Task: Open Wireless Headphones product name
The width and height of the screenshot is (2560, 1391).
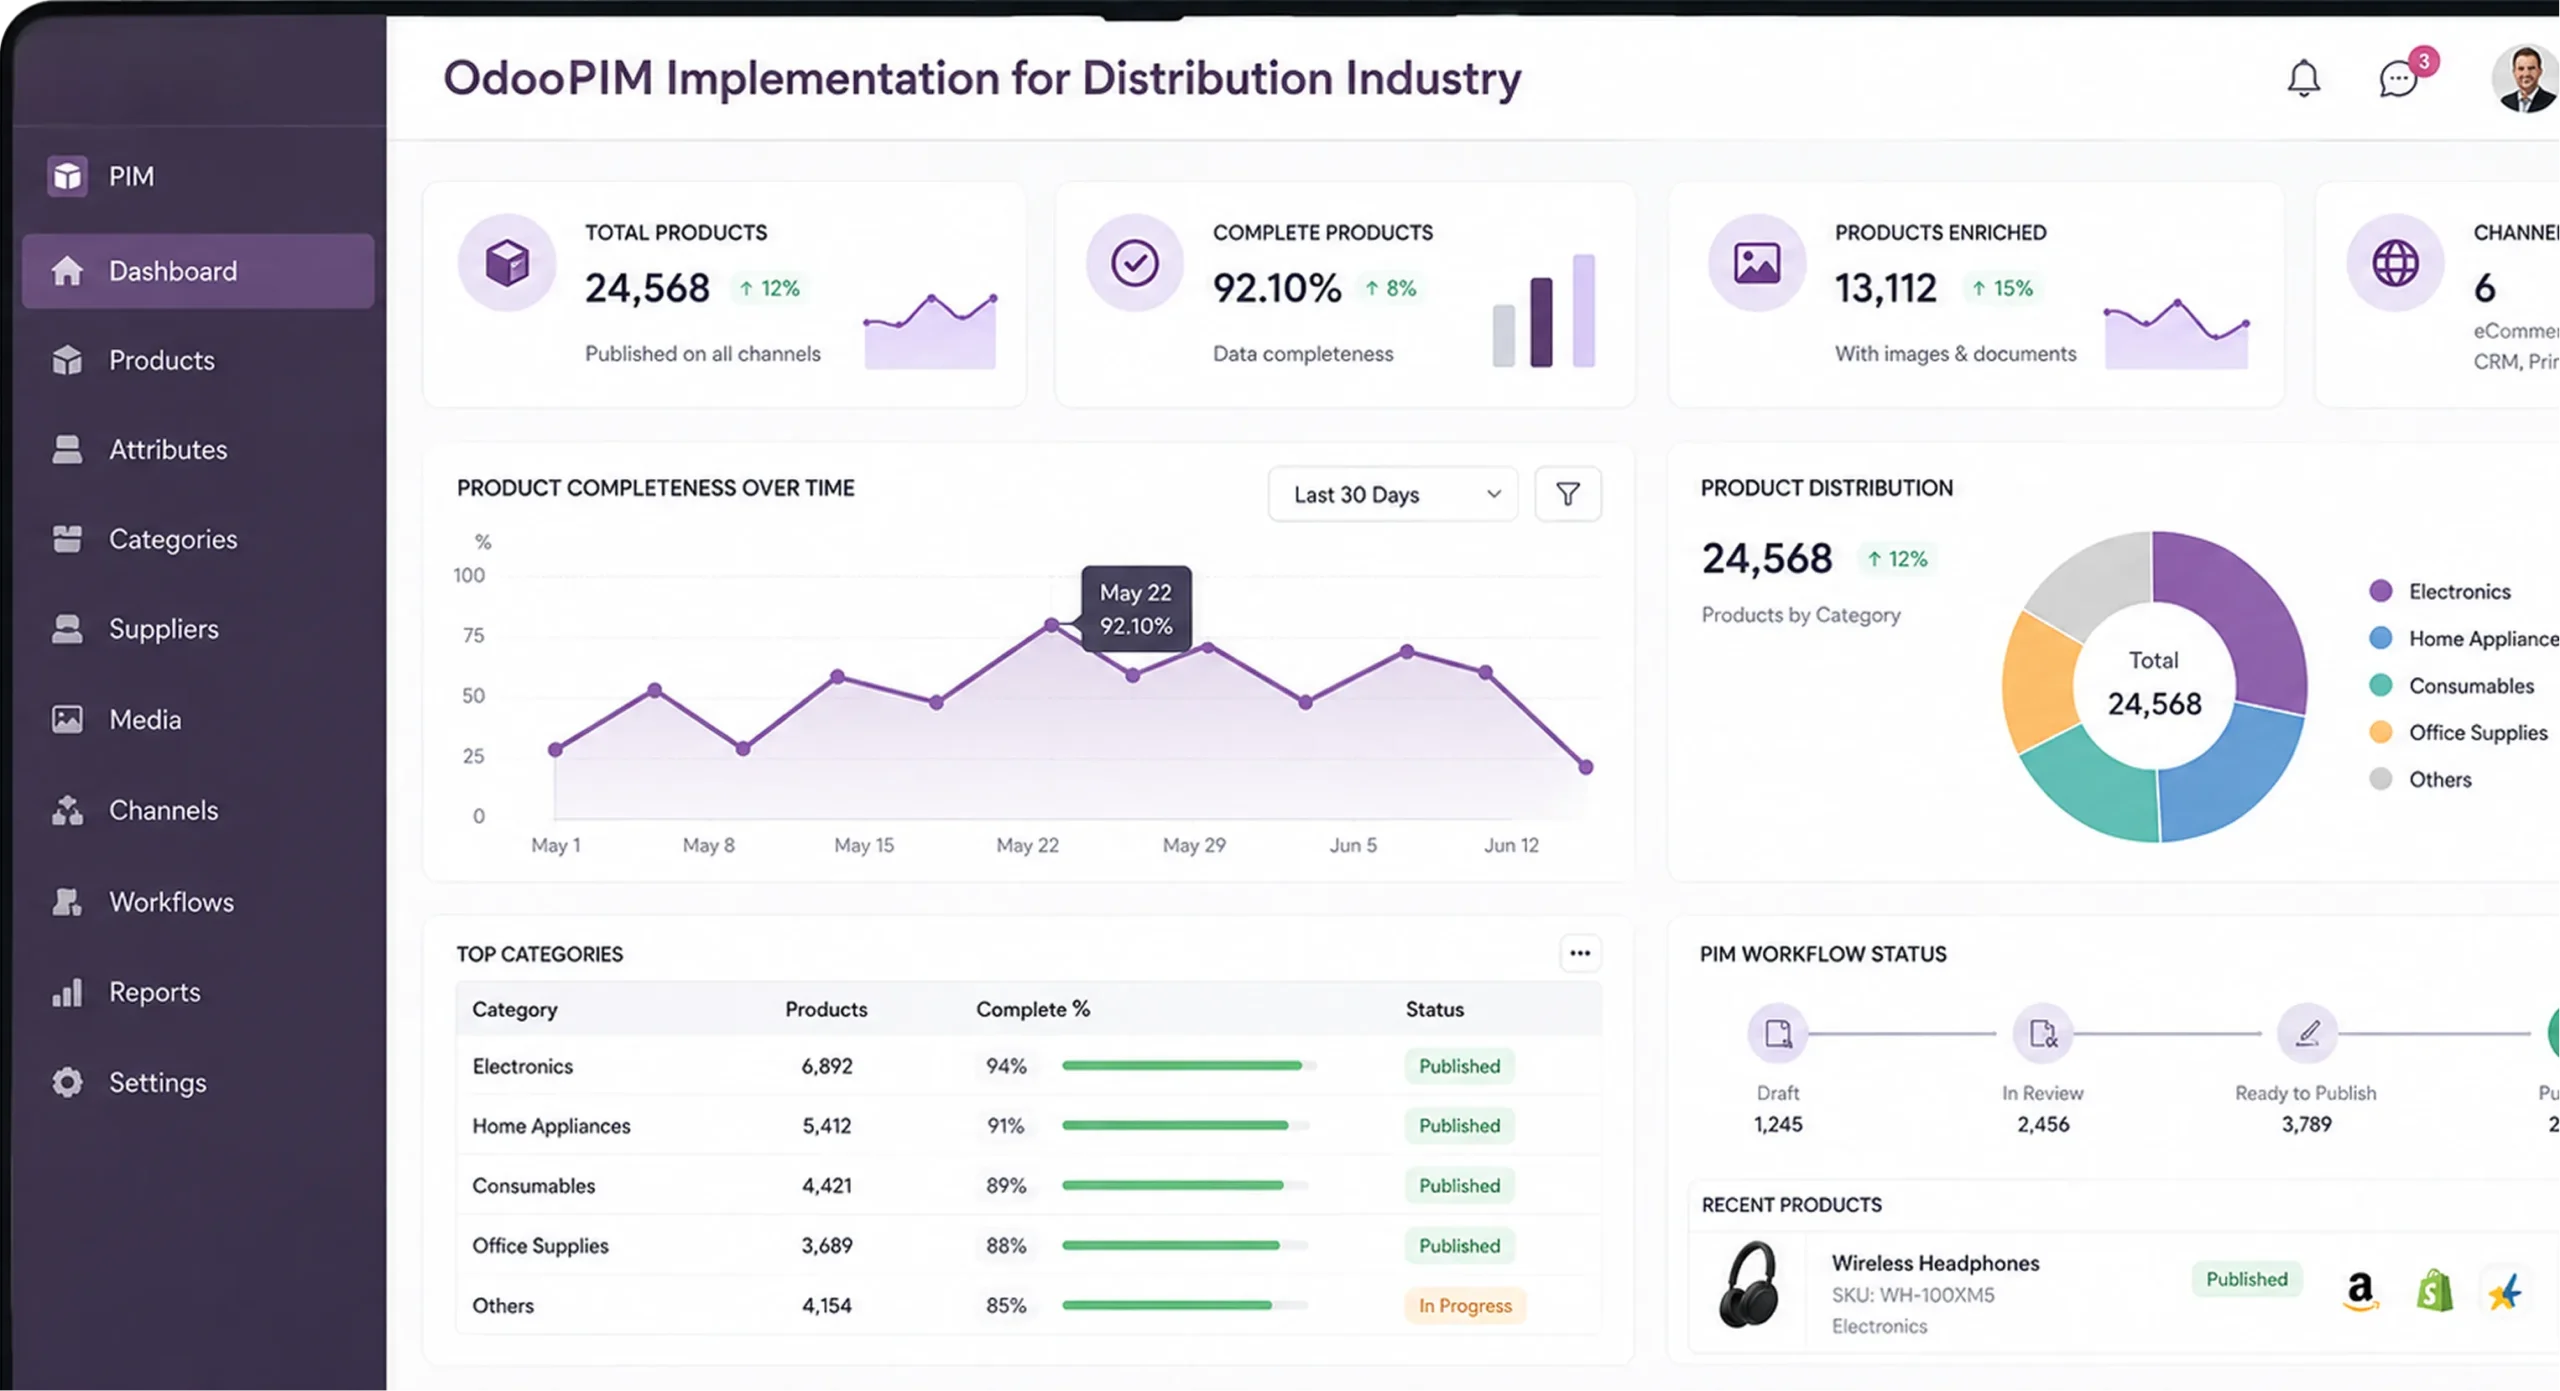Action: pos(1935,1263)
